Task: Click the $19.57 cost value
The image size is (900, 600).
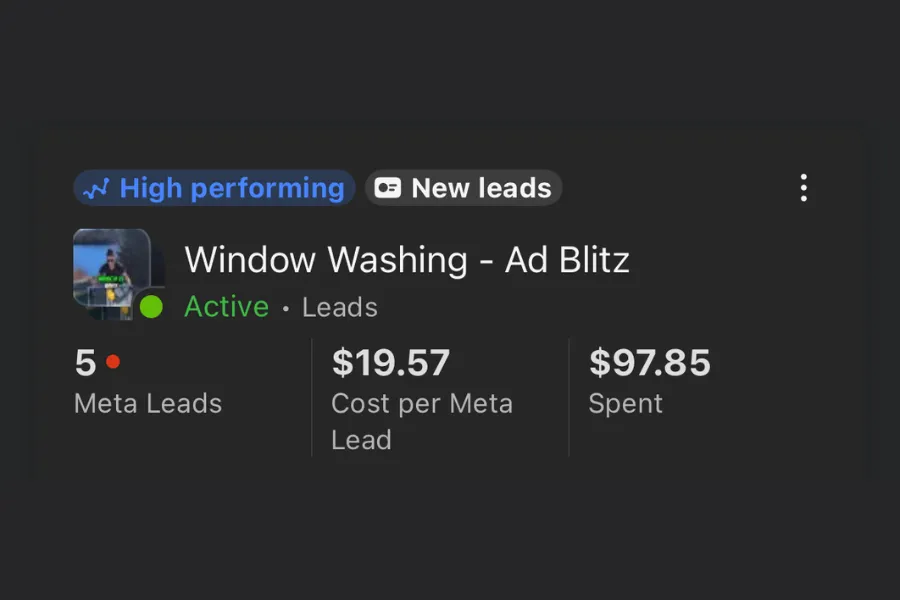Action: [391, 363]
